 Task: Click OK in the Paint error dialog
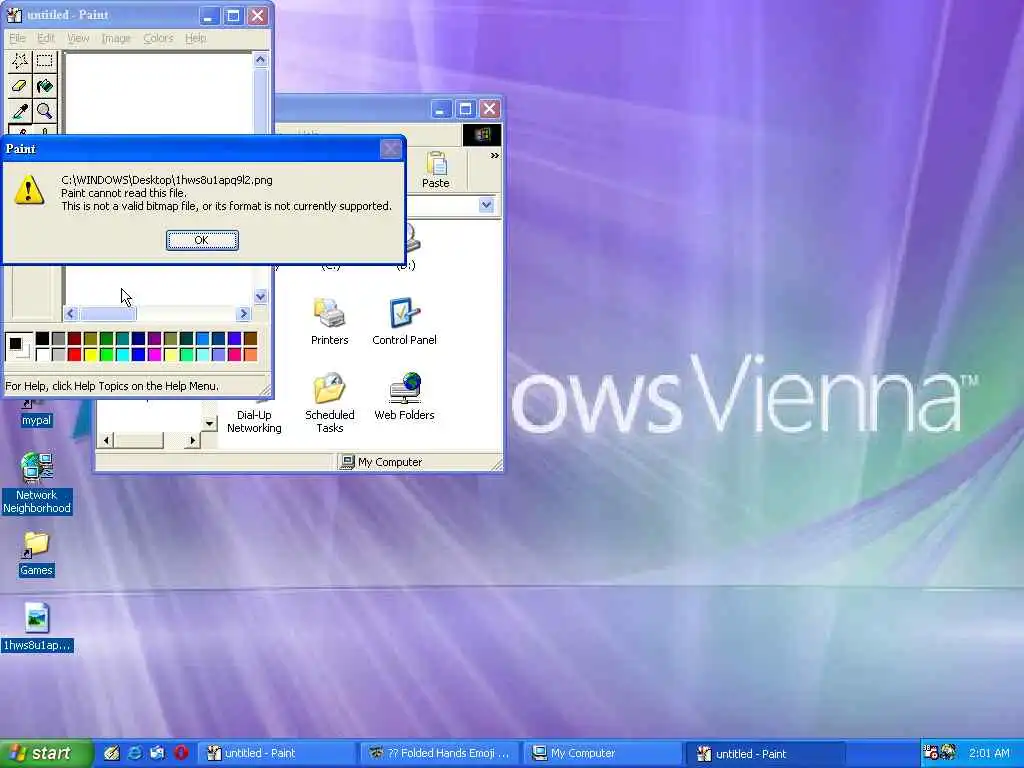click(202, 240)
